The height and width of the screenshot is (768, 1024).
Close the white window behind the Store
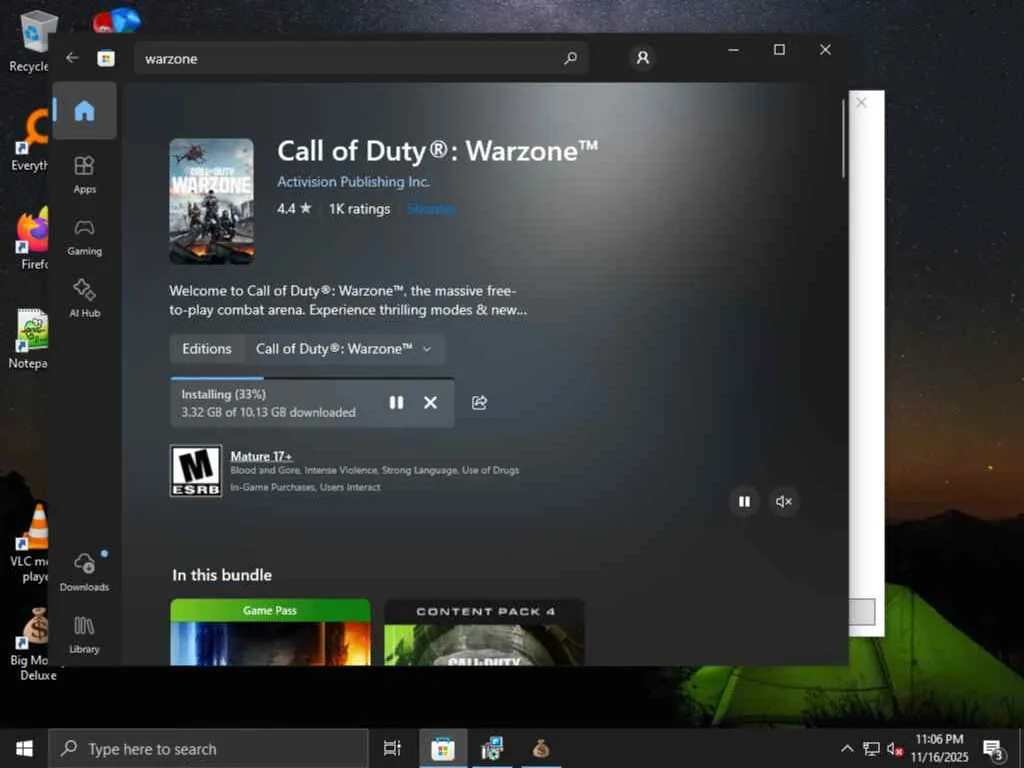pyautogui.click(x=861, y=103)
